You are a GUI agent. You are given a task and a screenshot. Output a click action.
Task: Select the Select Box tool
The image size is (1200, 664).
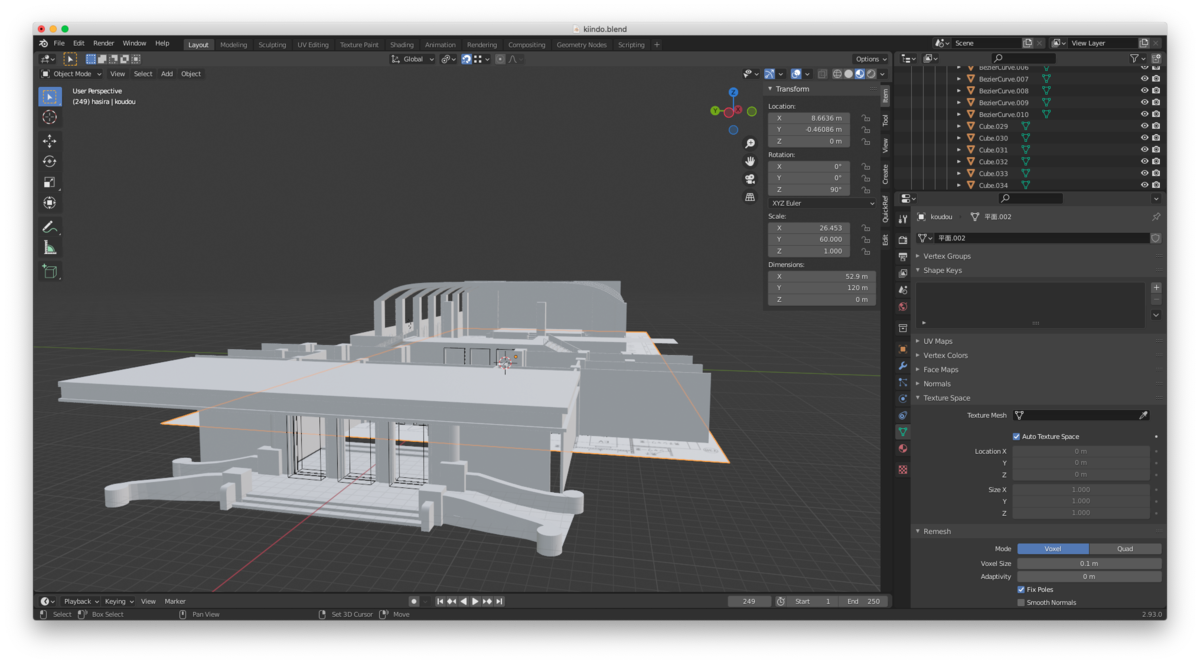pyautogui.click(x=50, y=97)
